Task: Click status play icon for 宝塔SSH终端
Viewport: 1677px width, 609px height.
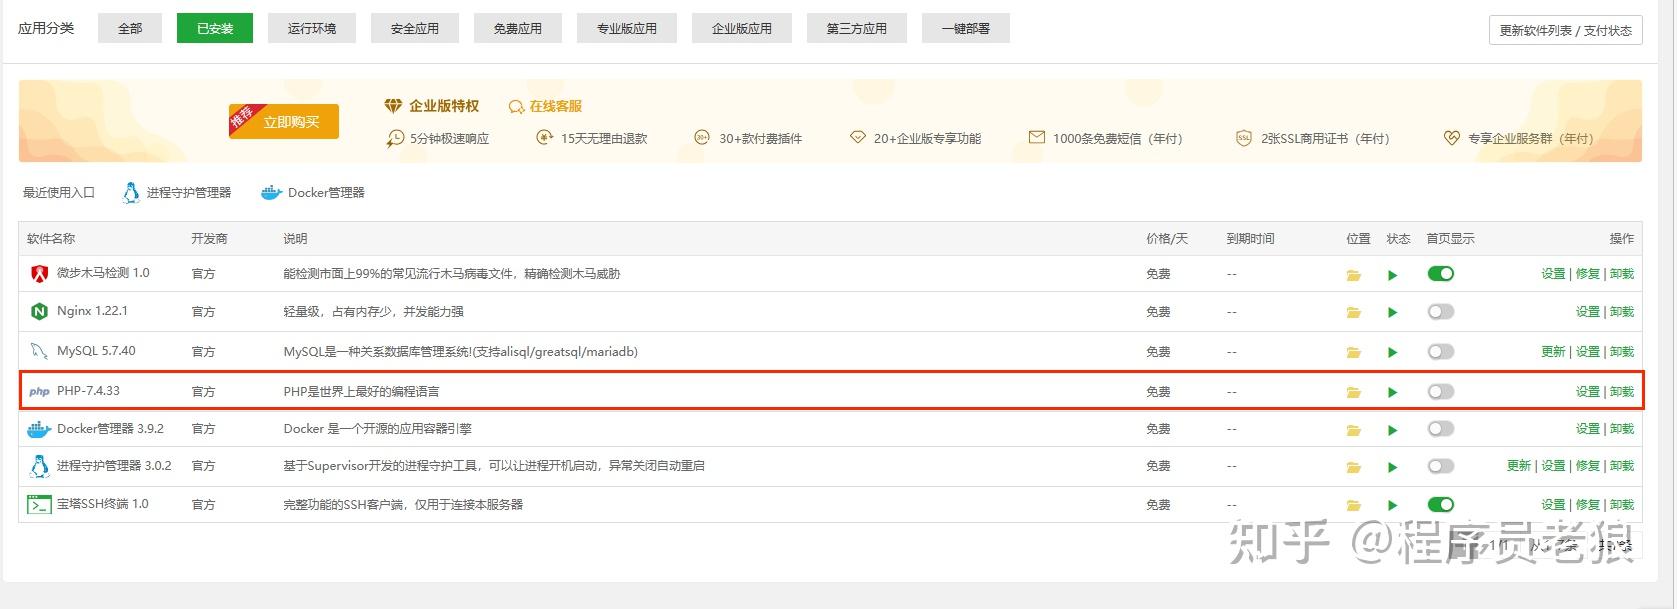Action: (1392, 505)
